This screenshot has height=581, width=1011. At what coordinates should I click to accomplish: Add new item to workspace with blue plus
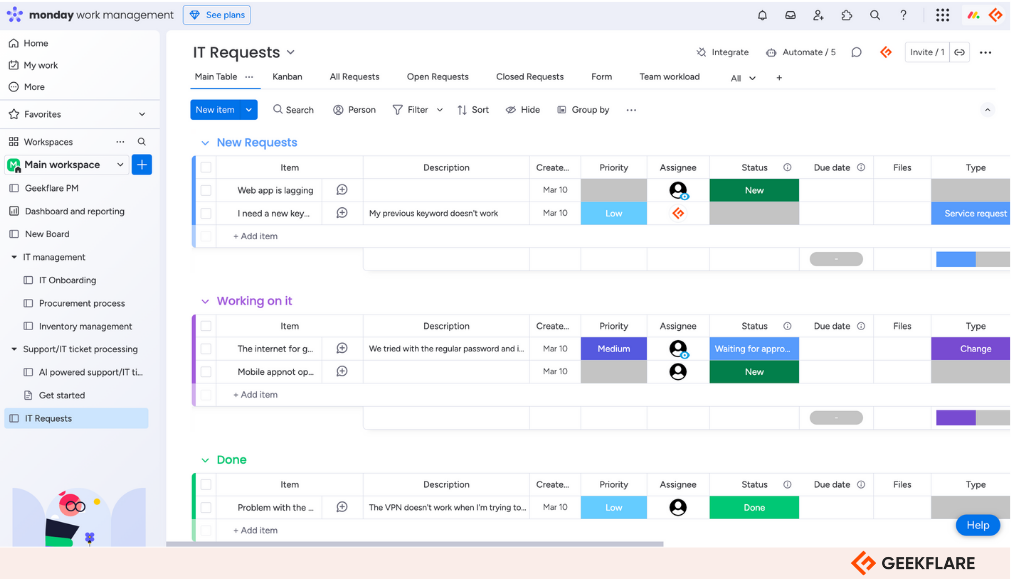142,164
